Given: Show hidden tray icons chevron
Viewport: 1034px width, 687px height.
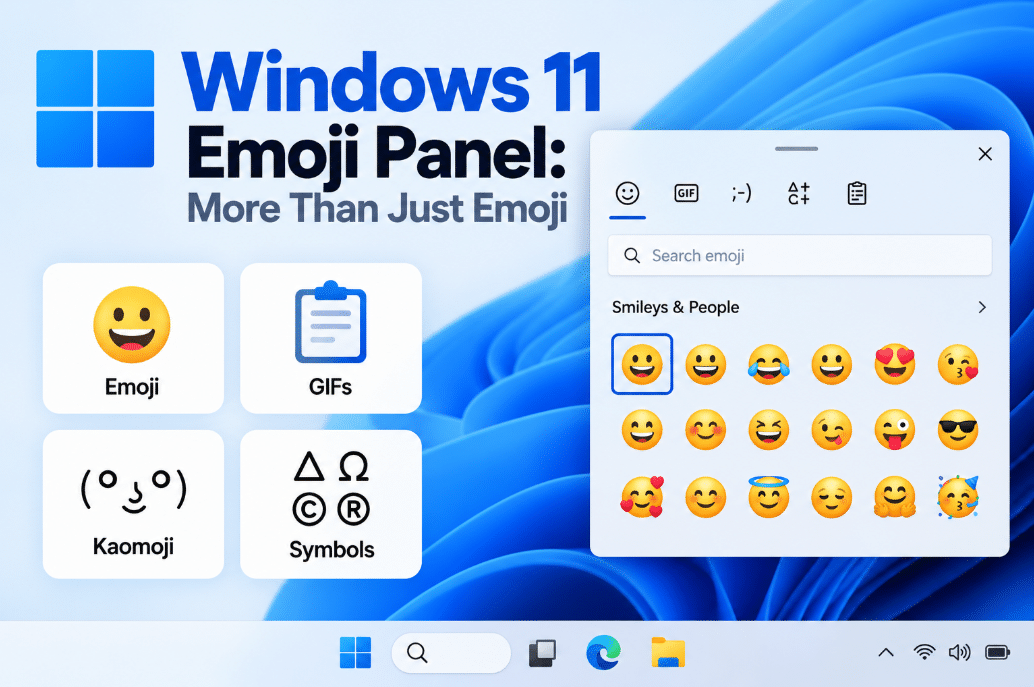Looking at the screenshot, I should [886, 653].
